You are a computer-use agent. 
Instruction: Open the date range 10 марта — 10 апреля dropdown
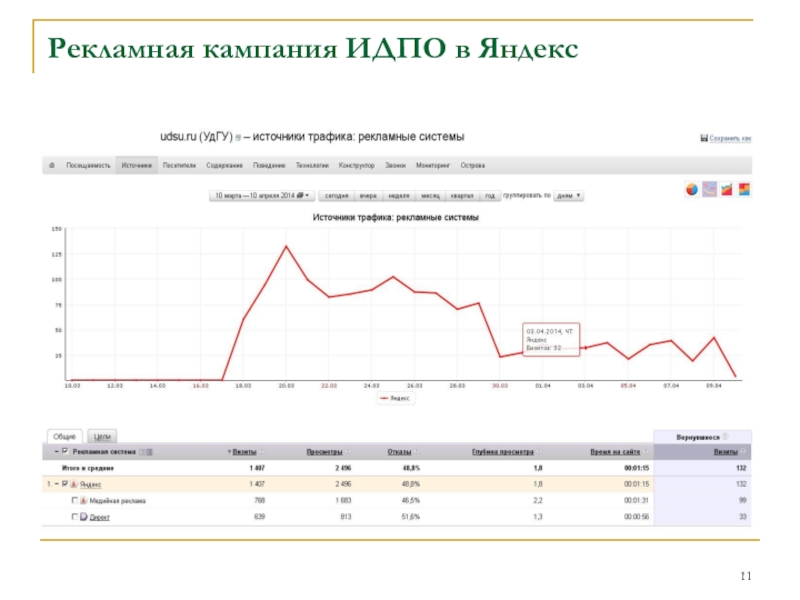click(x=262, y=195)
